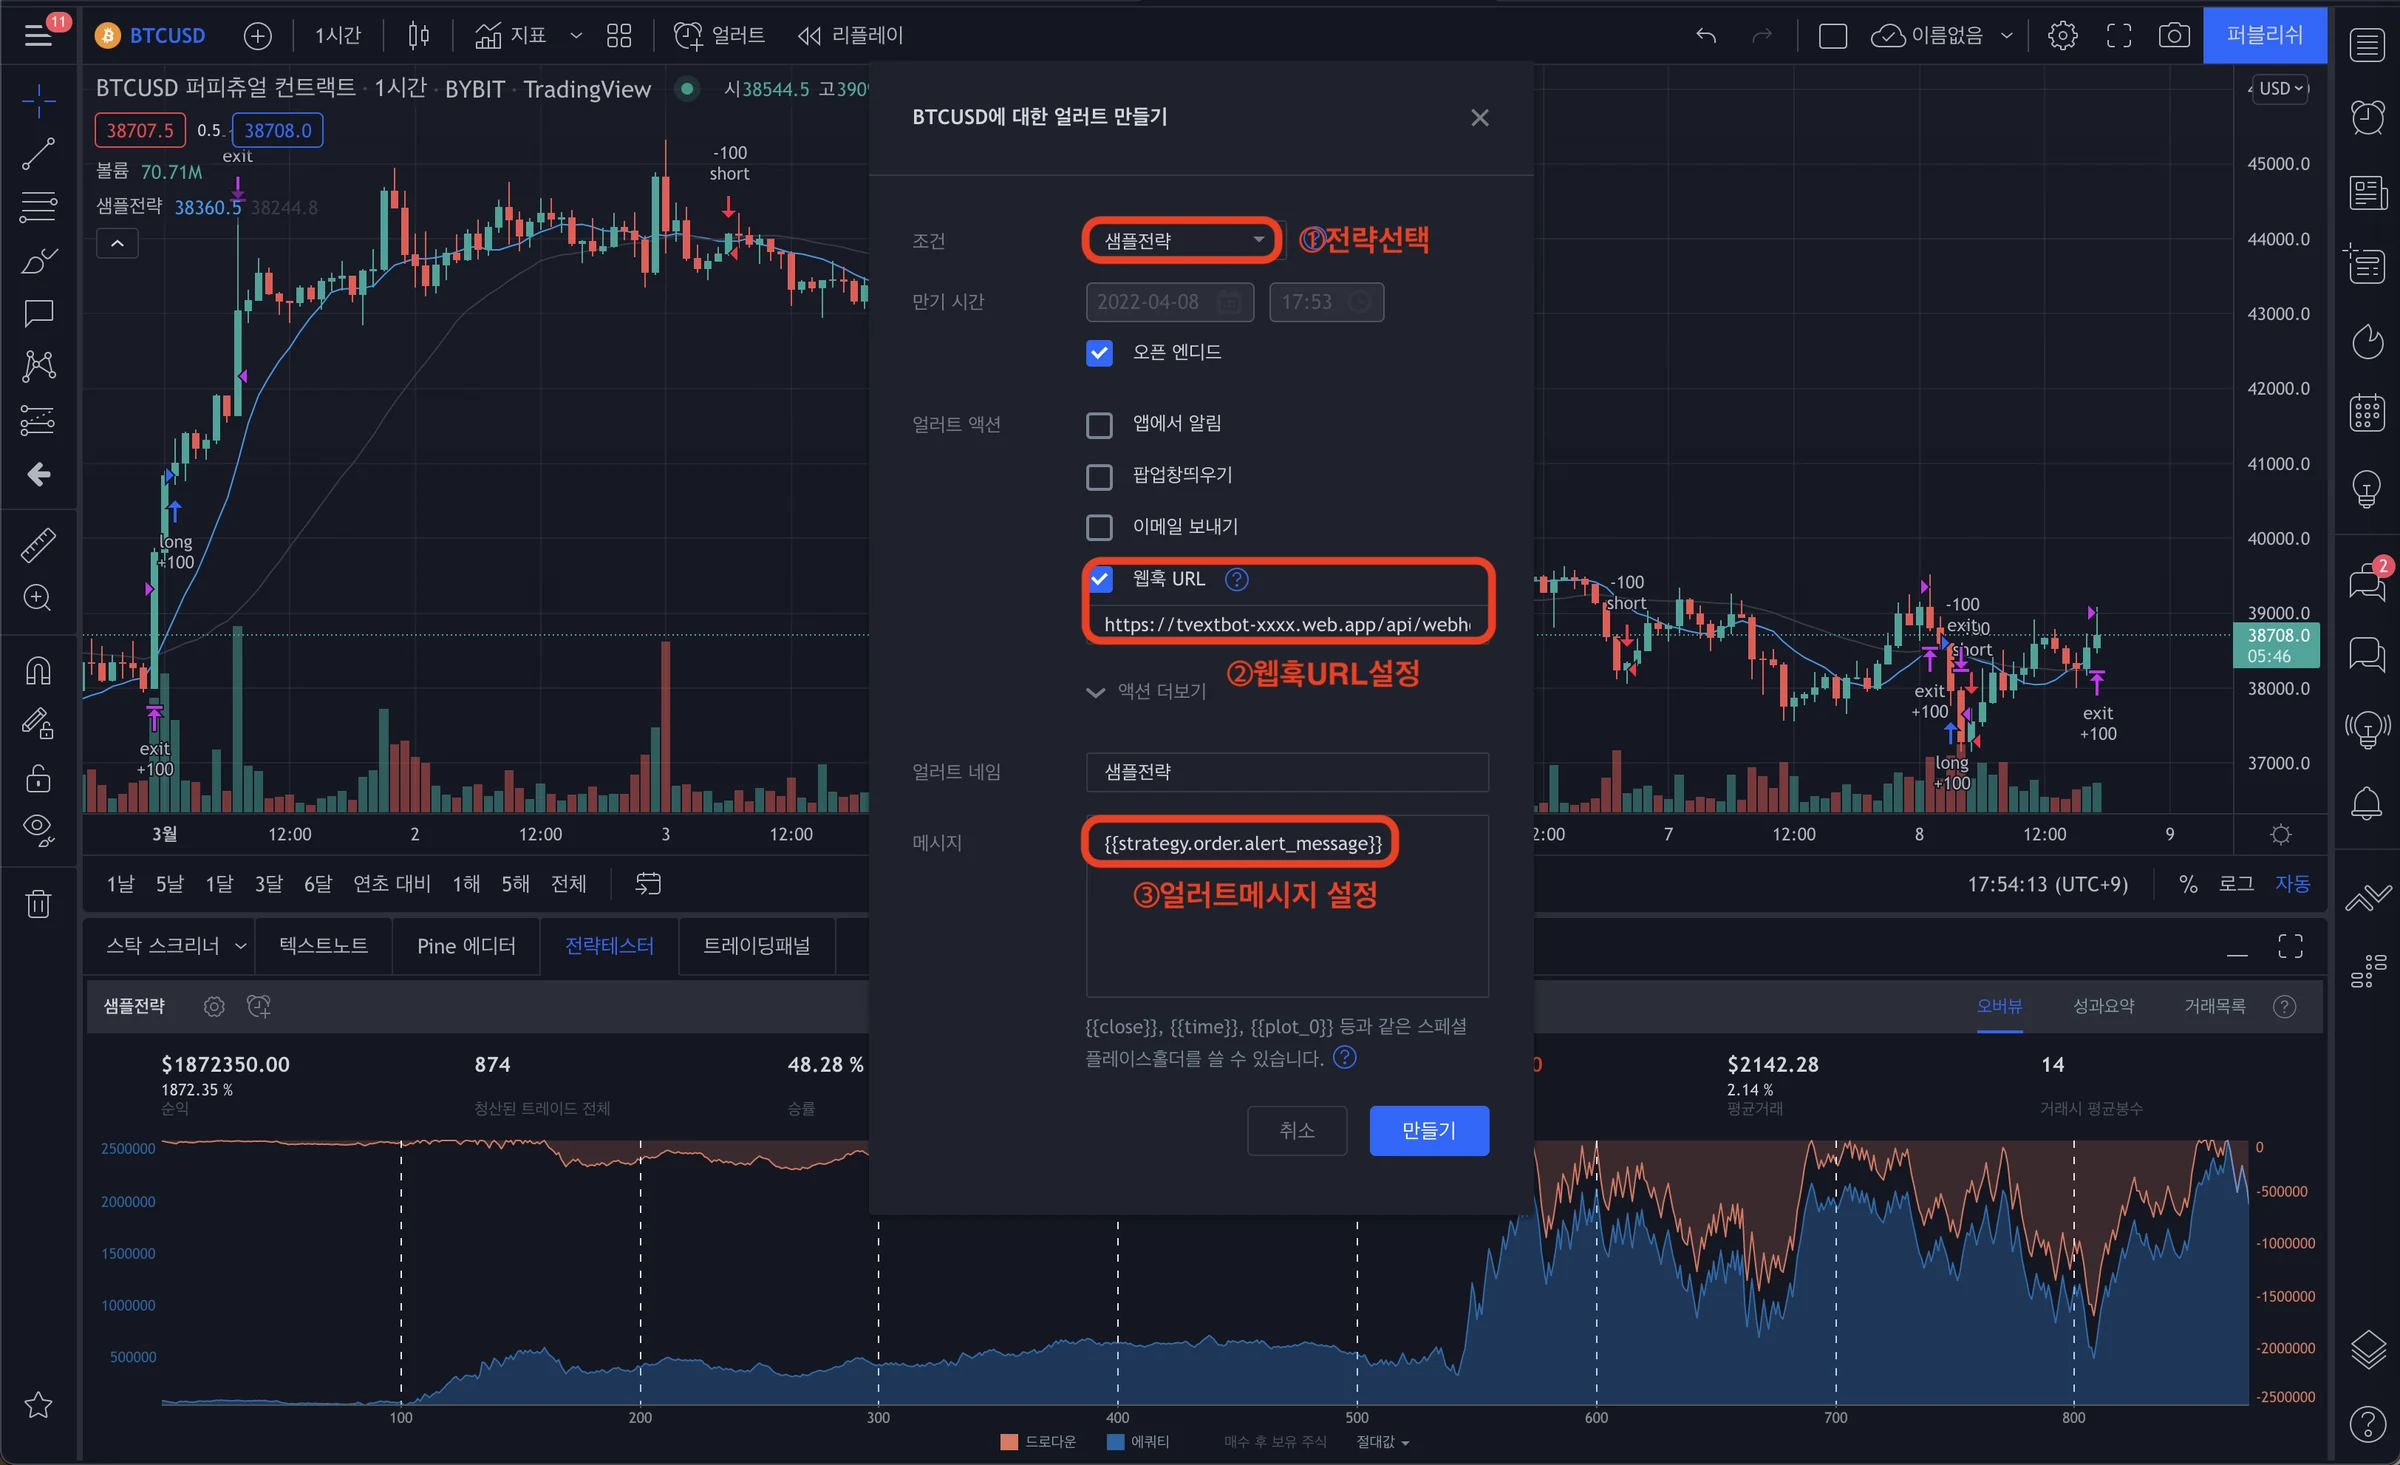The image size is (2400, 1465).
Task: Open the USD currency selector
Action: point(2281,88)
